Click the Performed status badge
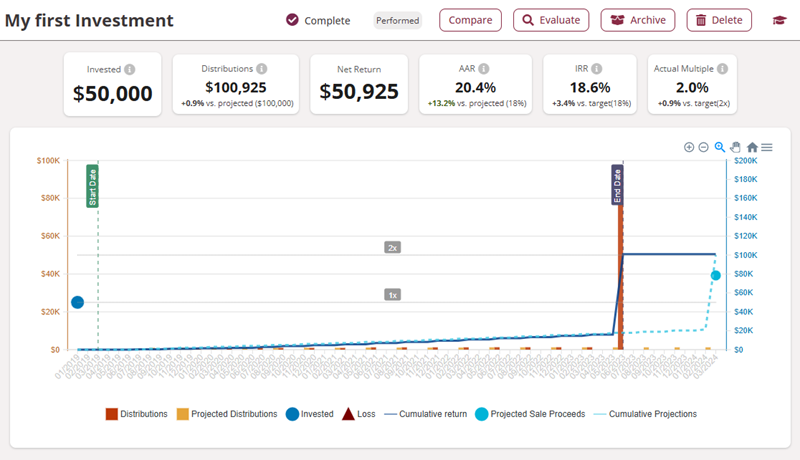The height and width of the screenshot is (460, 800). pos(397,20)
